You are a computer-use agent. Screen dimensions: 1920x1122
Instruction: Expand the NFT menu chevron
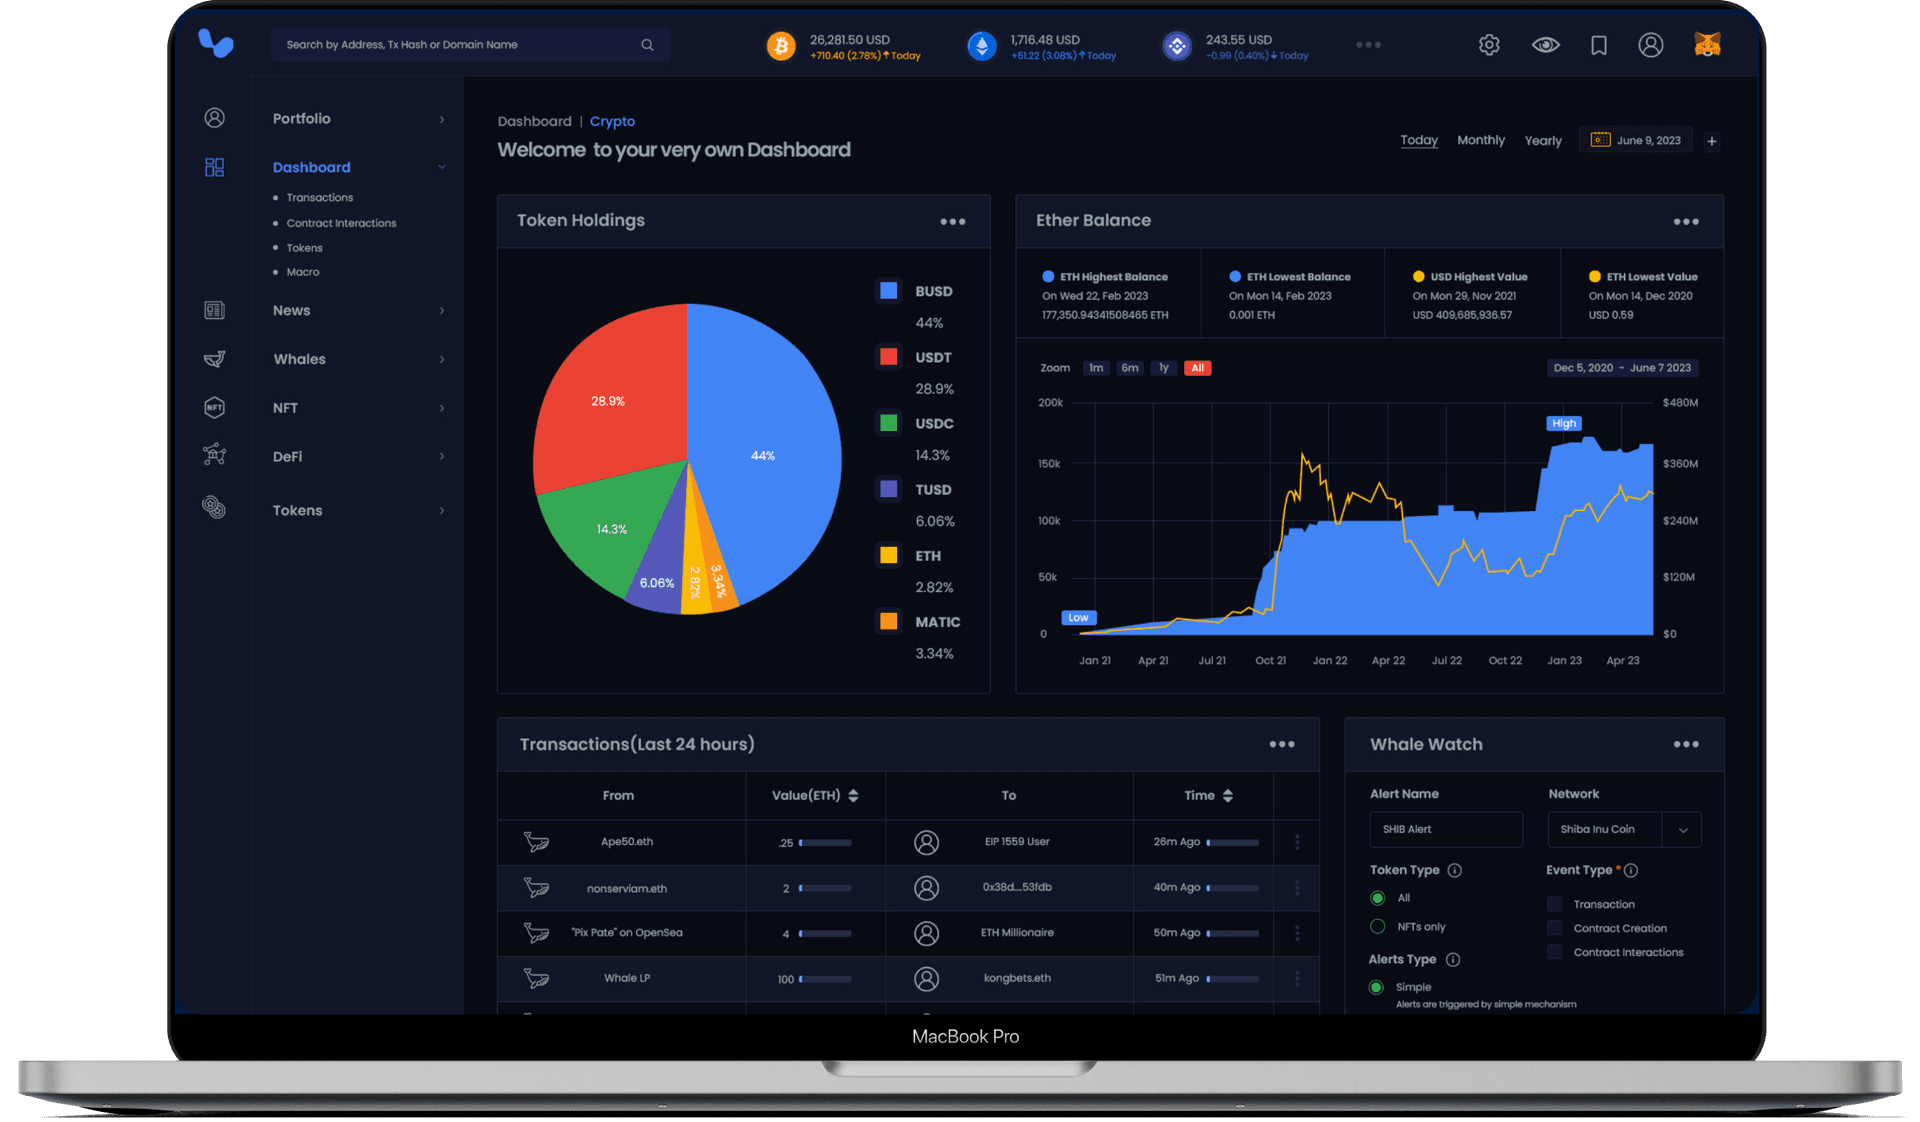coord(441,408)
